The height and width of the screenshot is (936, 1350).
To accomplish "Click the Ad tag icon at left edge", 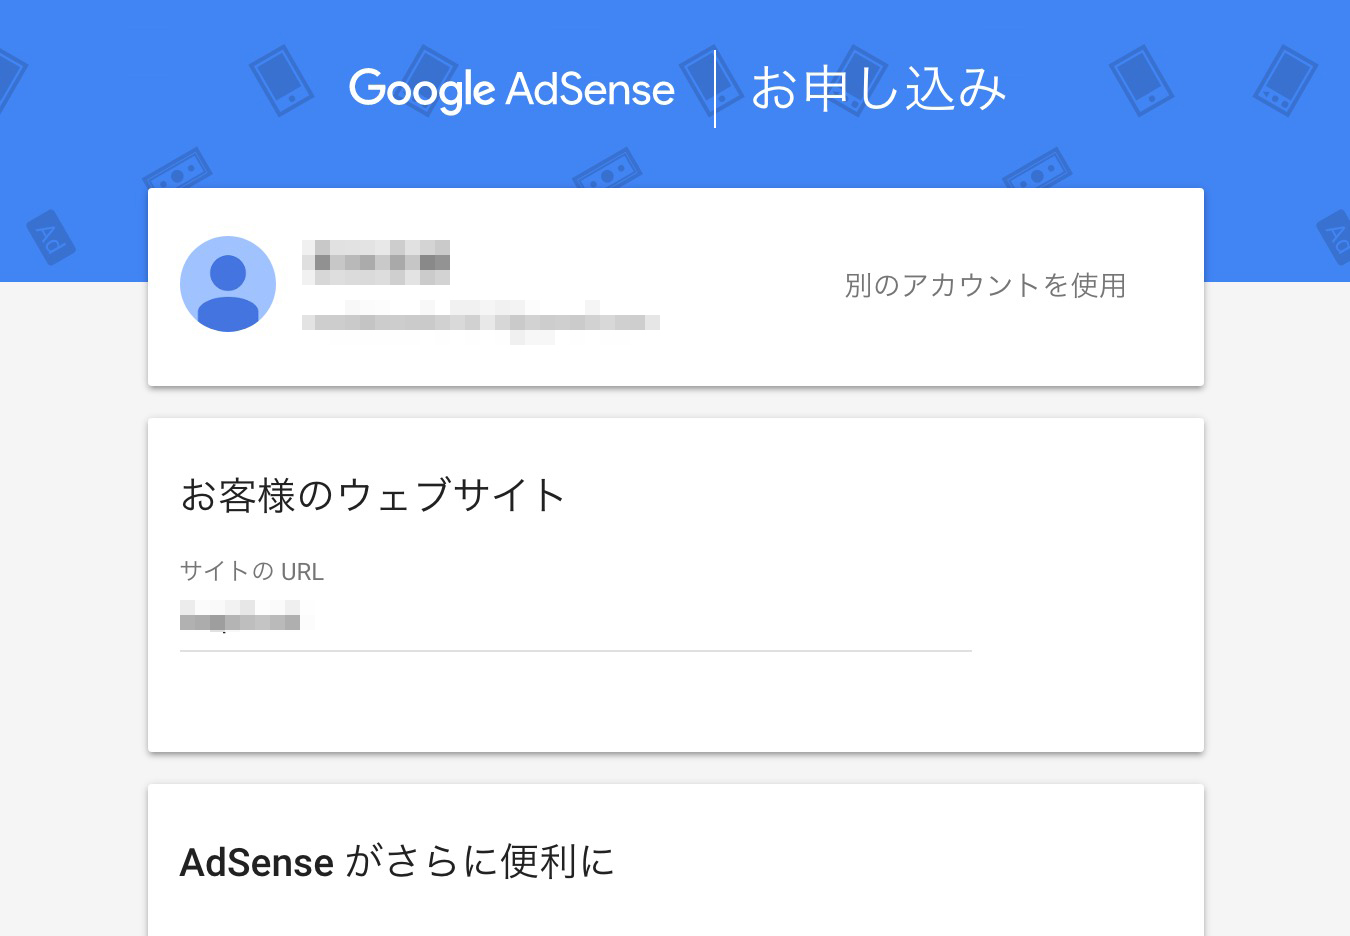I will click(x=50, y=237).
